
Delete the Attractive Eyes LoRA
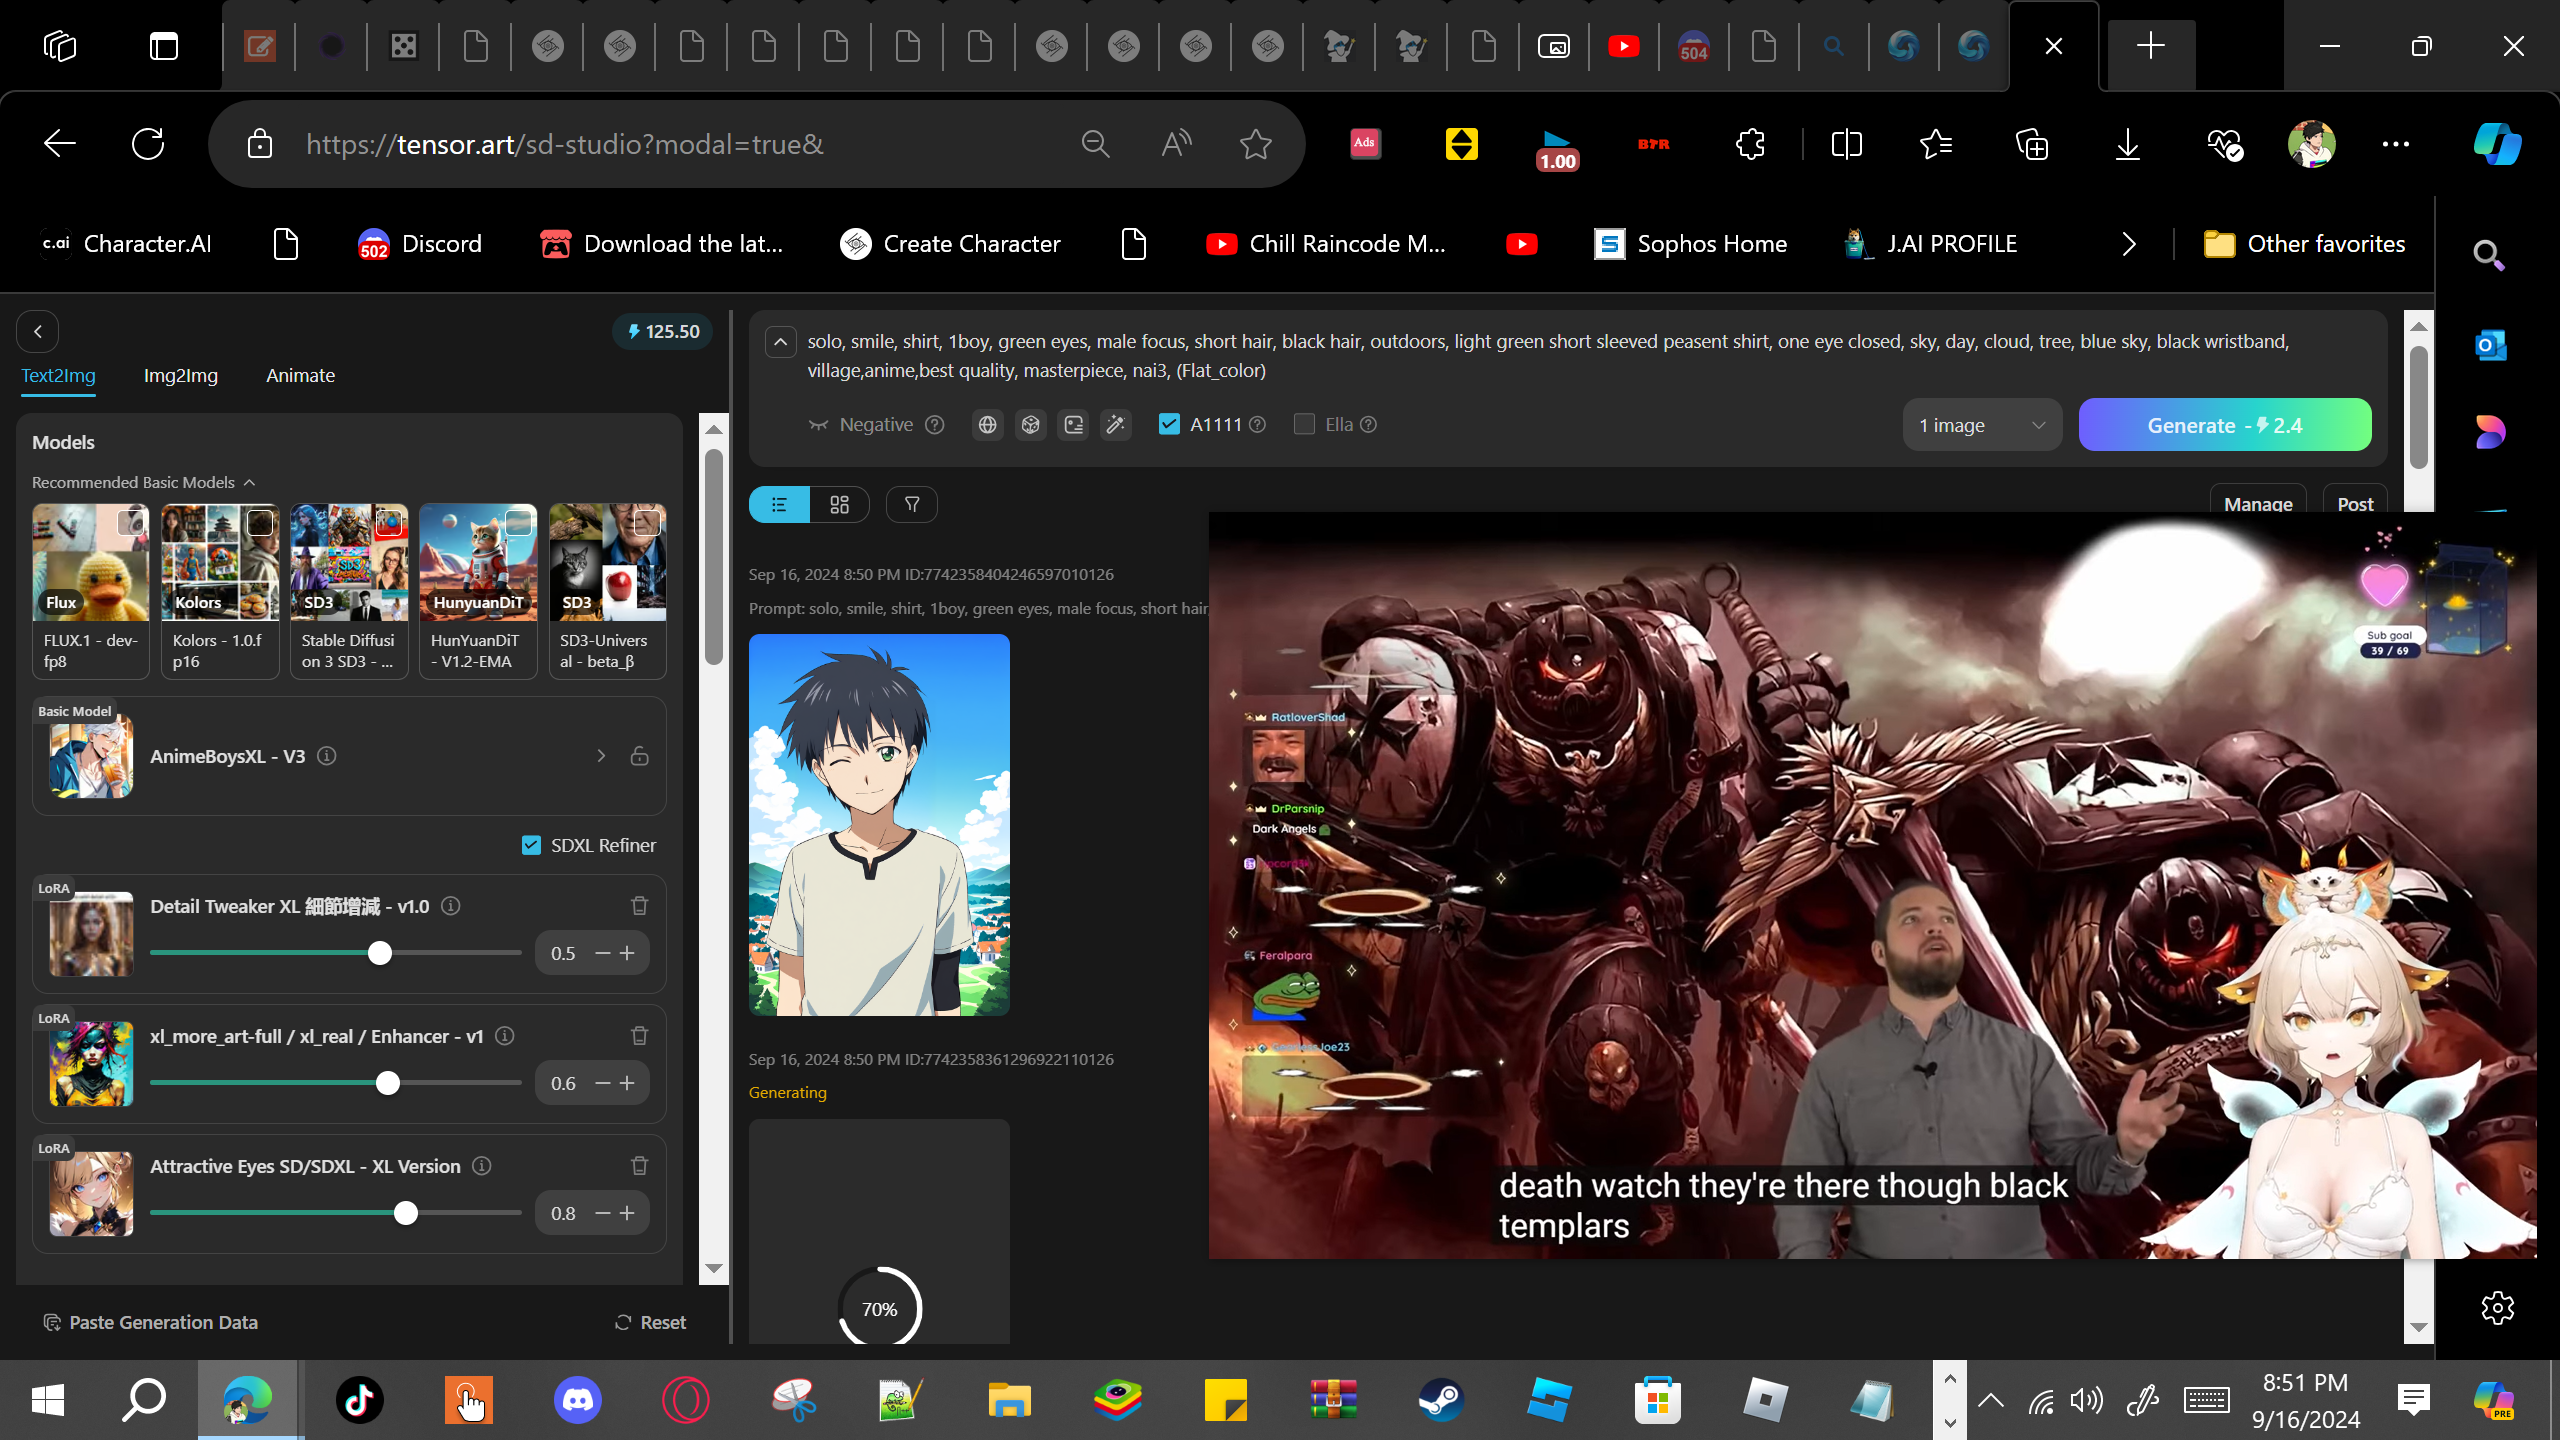coord(640,1166)
